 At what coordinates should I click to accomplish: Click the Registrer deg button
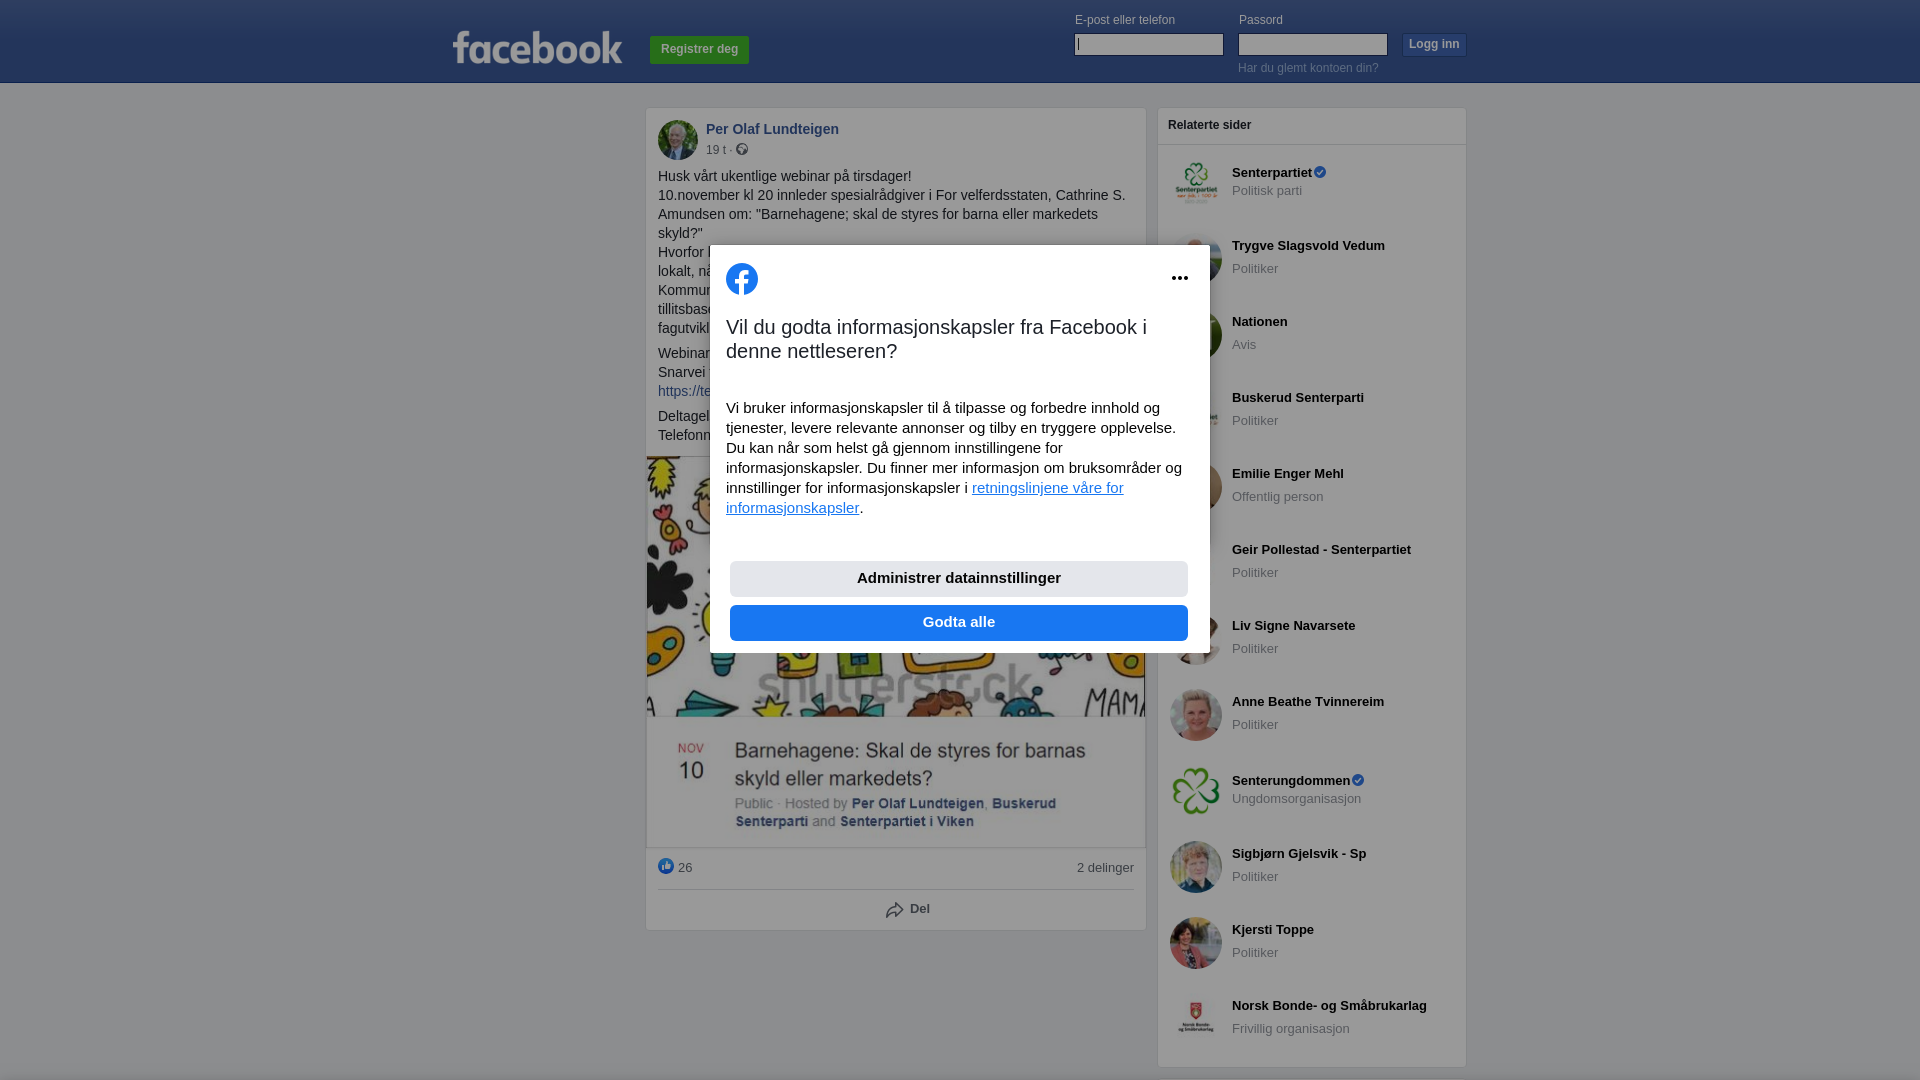coord(699,50)
